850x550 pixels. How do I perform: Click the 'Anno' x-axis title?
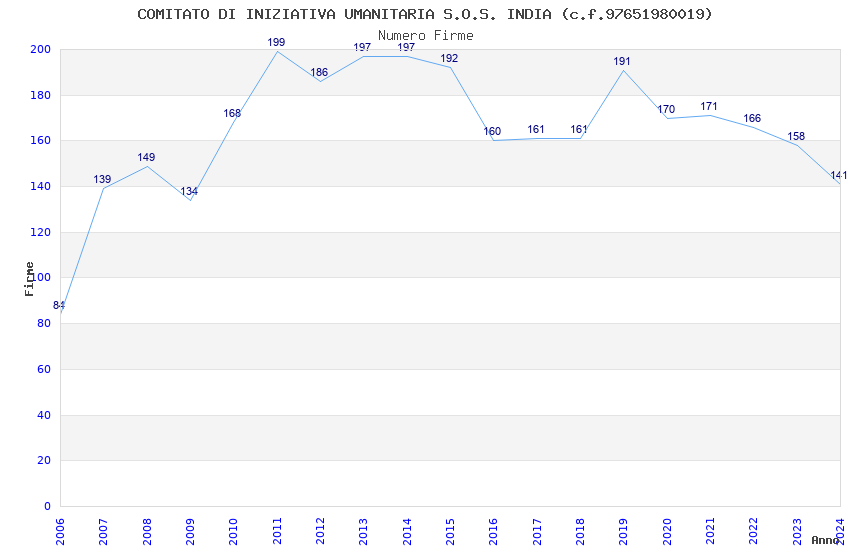coord(825,540)
